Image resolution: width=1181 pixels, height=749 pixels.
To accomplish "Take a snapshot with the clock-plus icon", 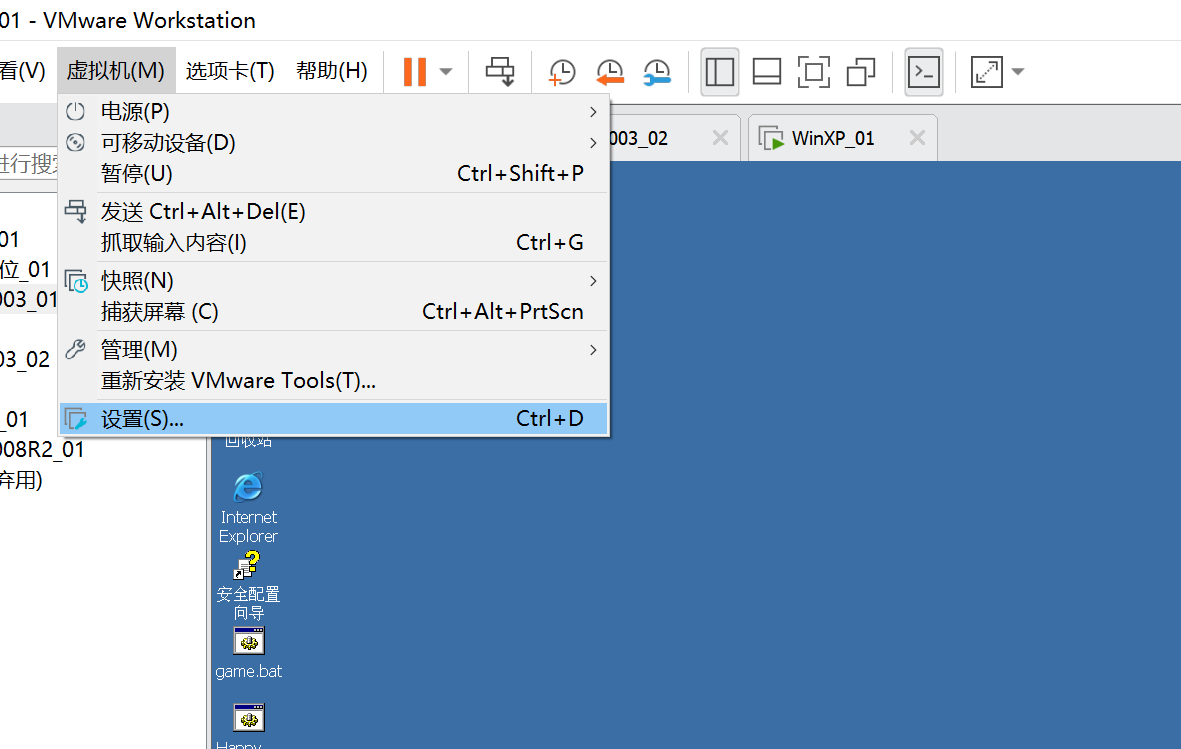I will (562, 72).
